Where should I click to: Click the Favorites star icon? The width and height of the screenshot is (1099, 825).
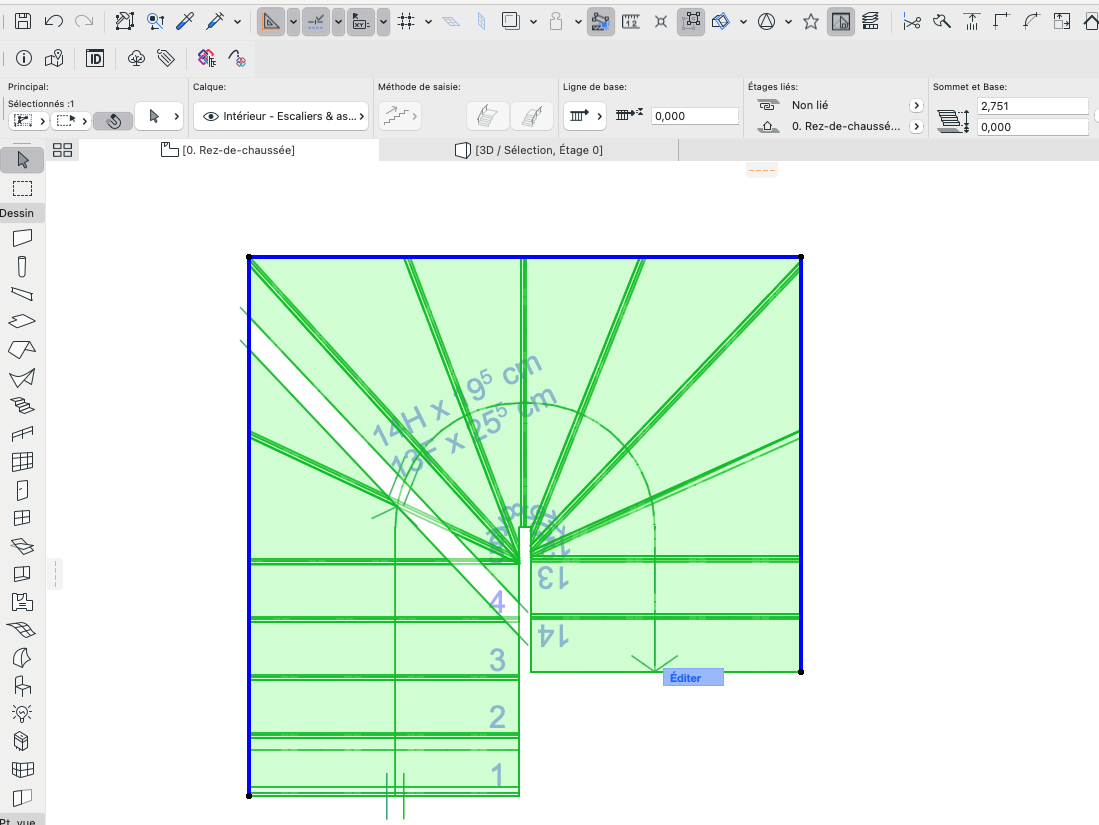[811, 22]
